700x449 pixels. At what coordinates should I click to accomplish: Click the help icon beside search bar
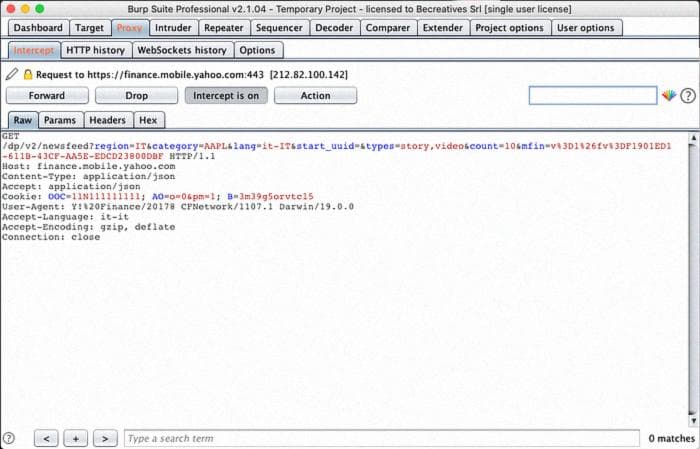point(8,438)
